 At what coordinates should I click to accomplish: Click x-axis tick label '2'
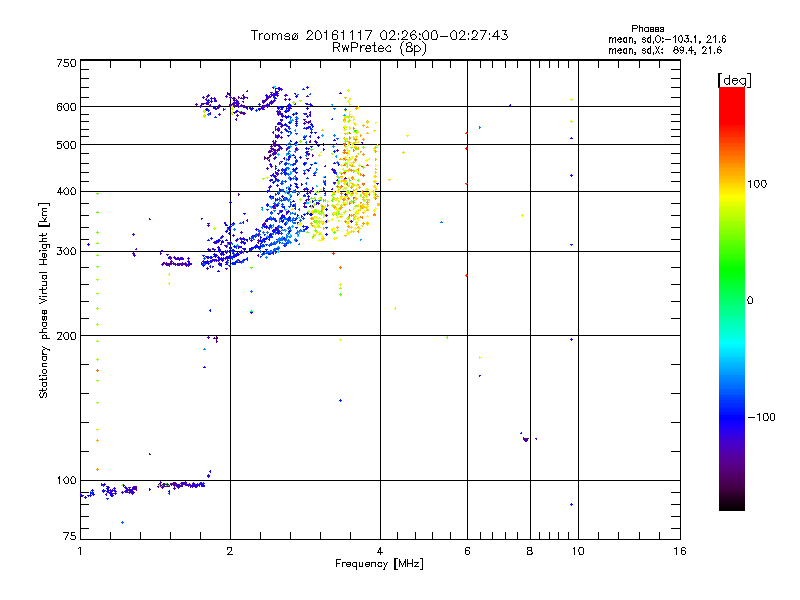click(230, 551)
